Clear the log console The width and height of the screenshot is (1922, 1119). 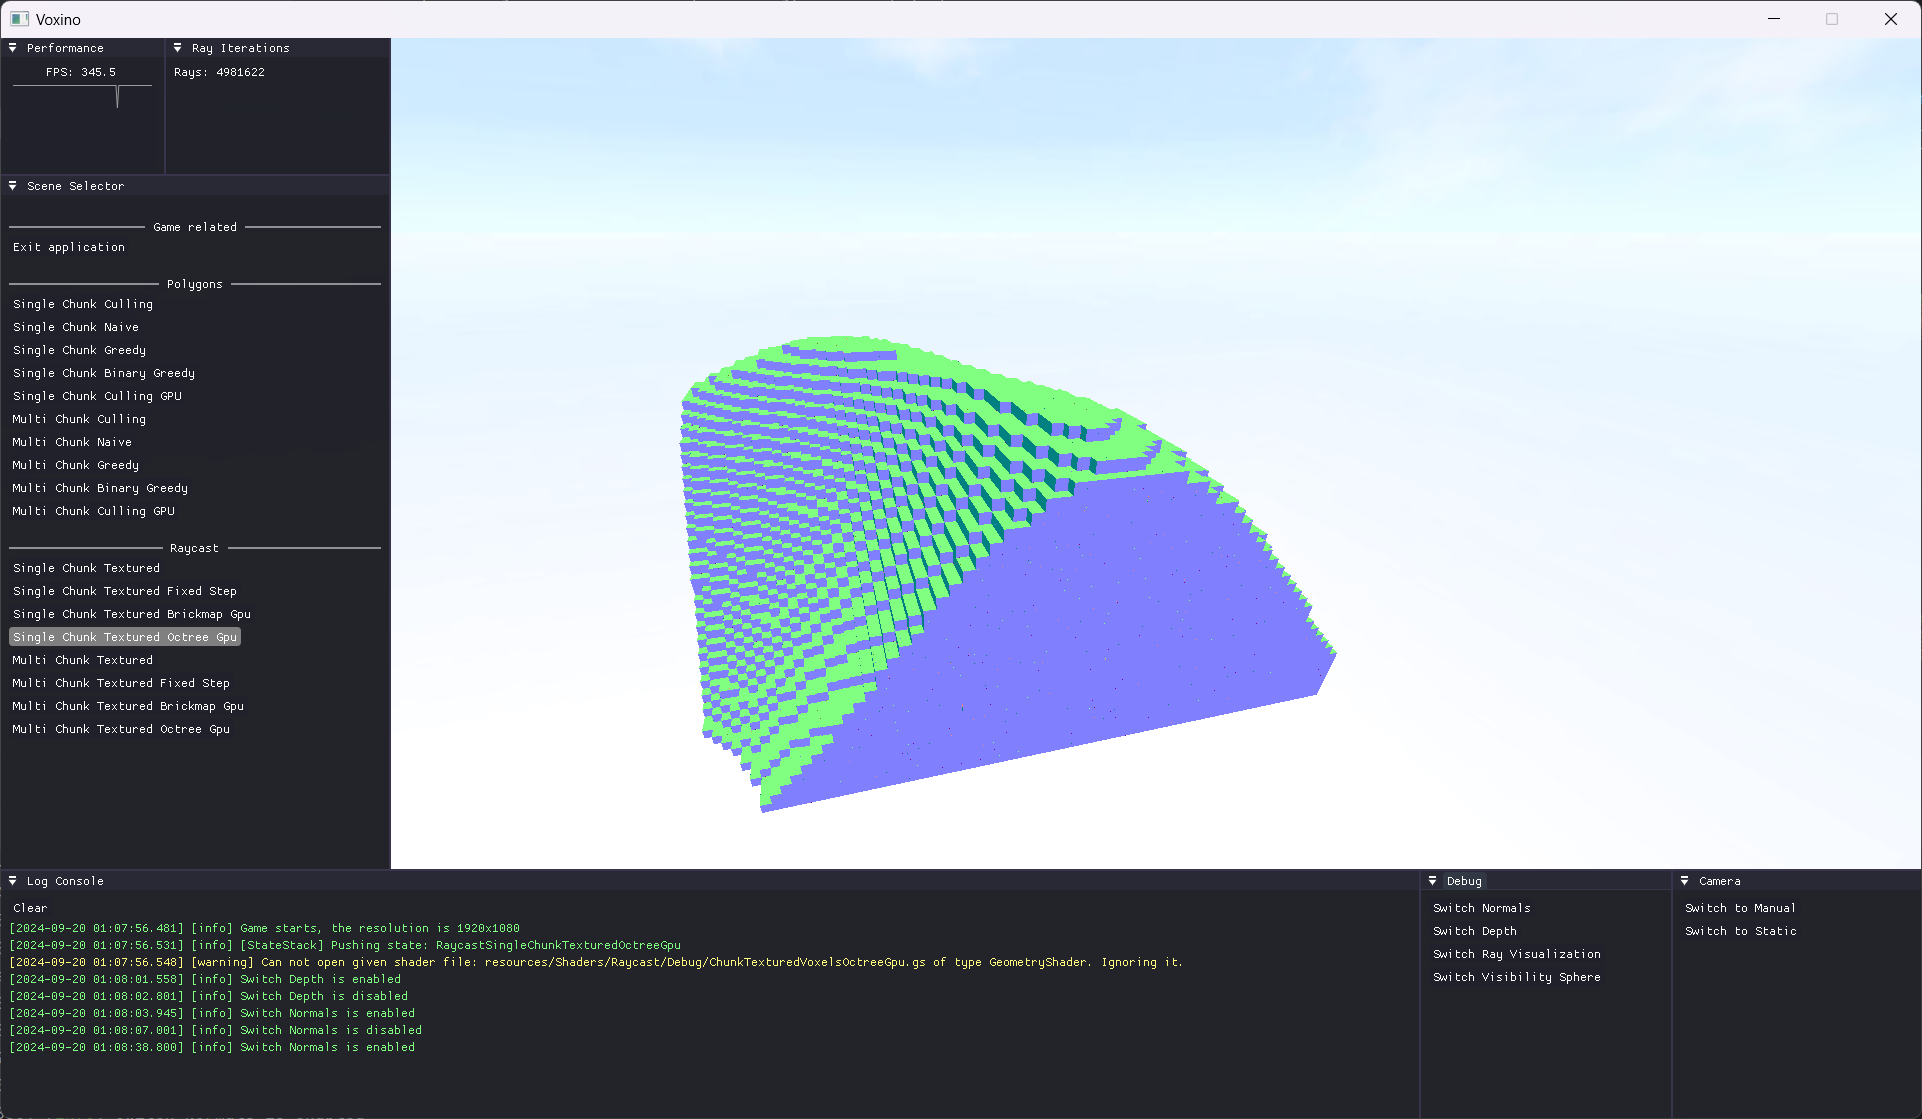coord(30,908)
